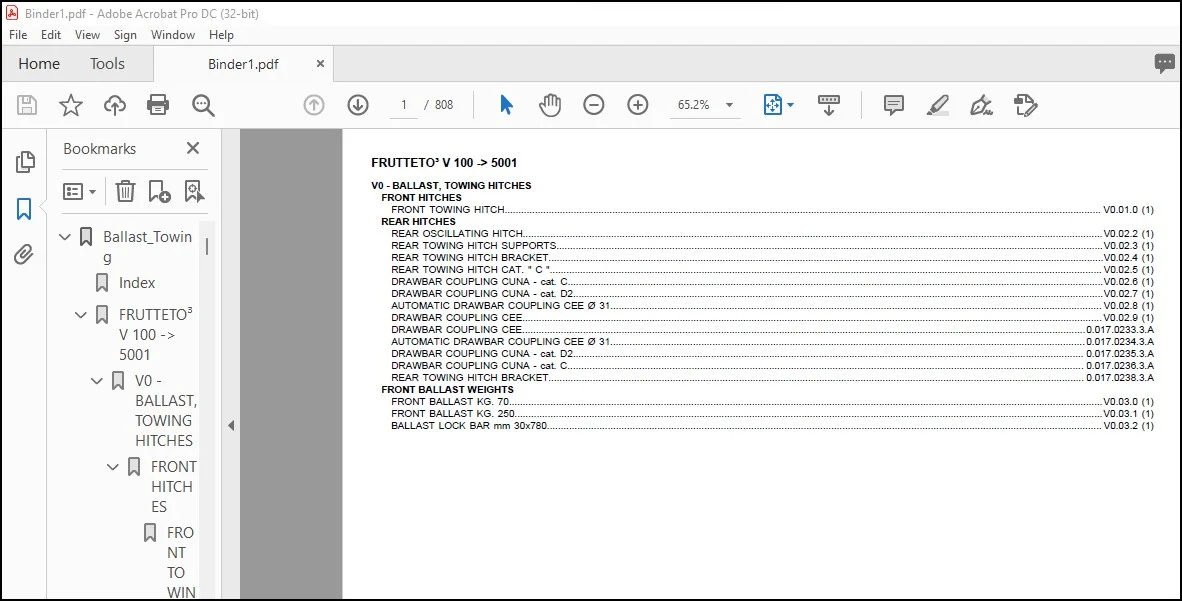Image resolution: width=1182 pixels, height=601 pixels.
Task: Zoom out with minus button
Action: pos(594,105)
